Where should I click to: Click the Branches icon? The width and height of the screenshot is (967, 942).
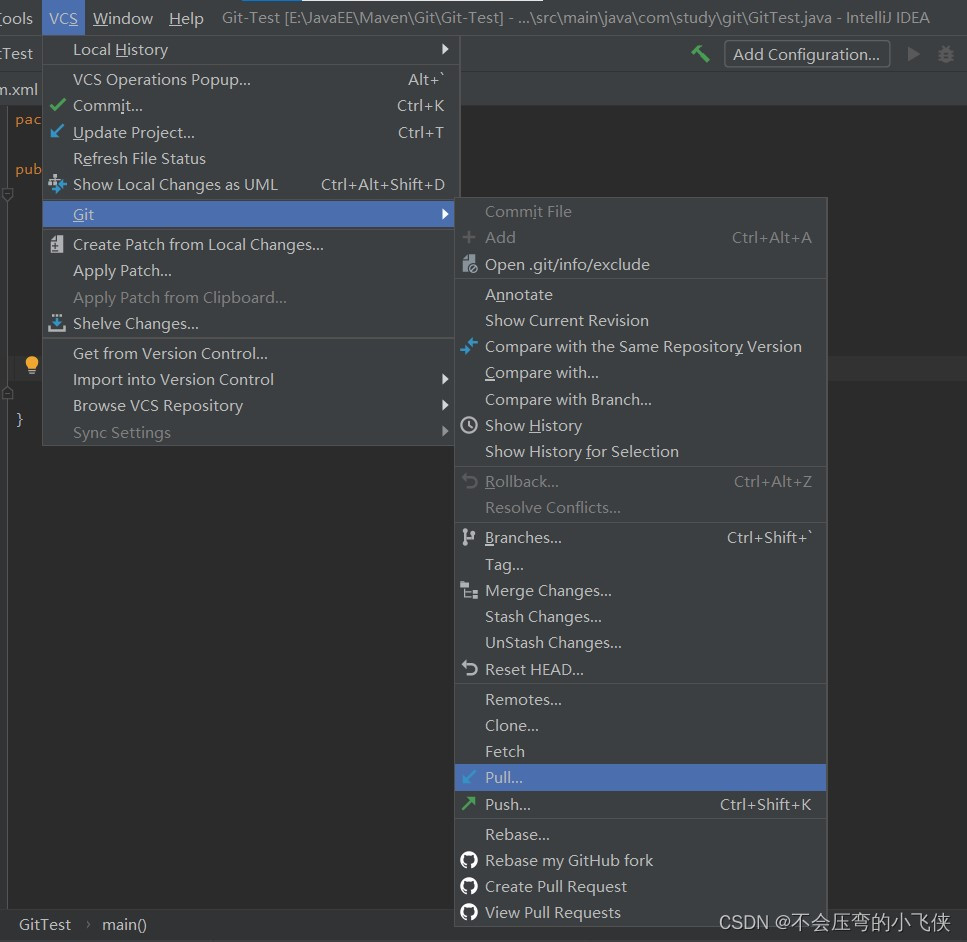click(469, 537)
